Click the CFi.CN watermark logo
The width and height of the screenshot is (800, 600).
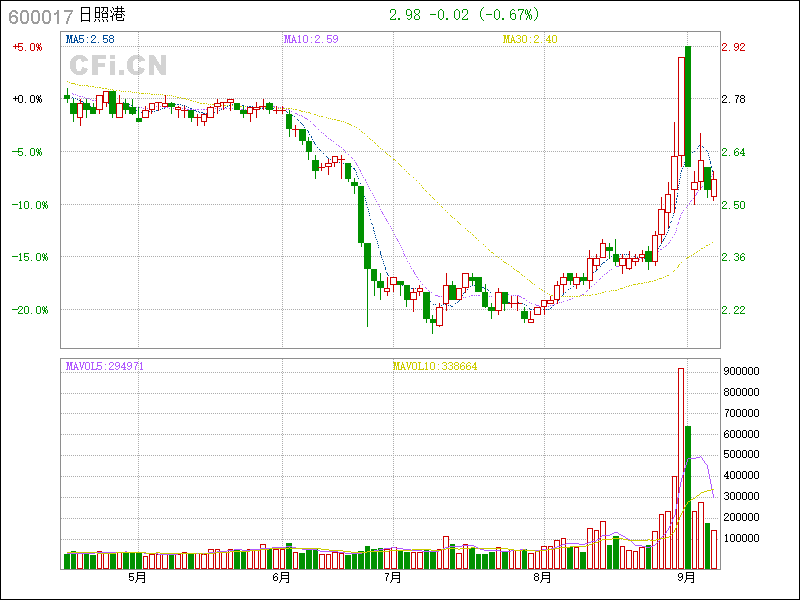tap(117, 66)
